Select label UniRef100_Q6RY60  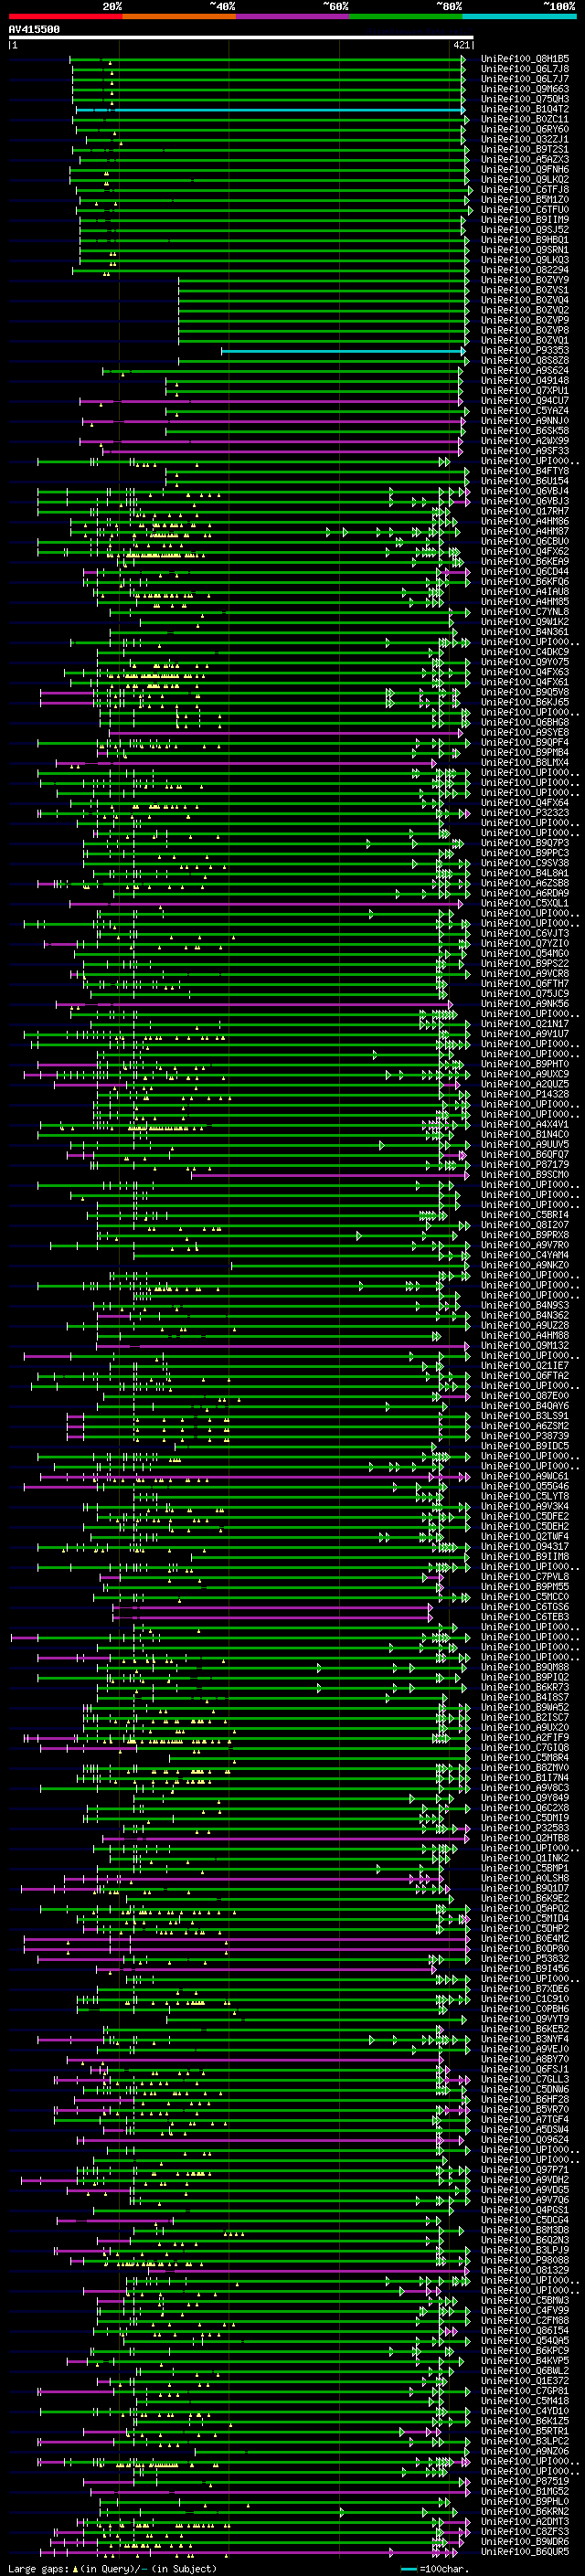[525, 129]
